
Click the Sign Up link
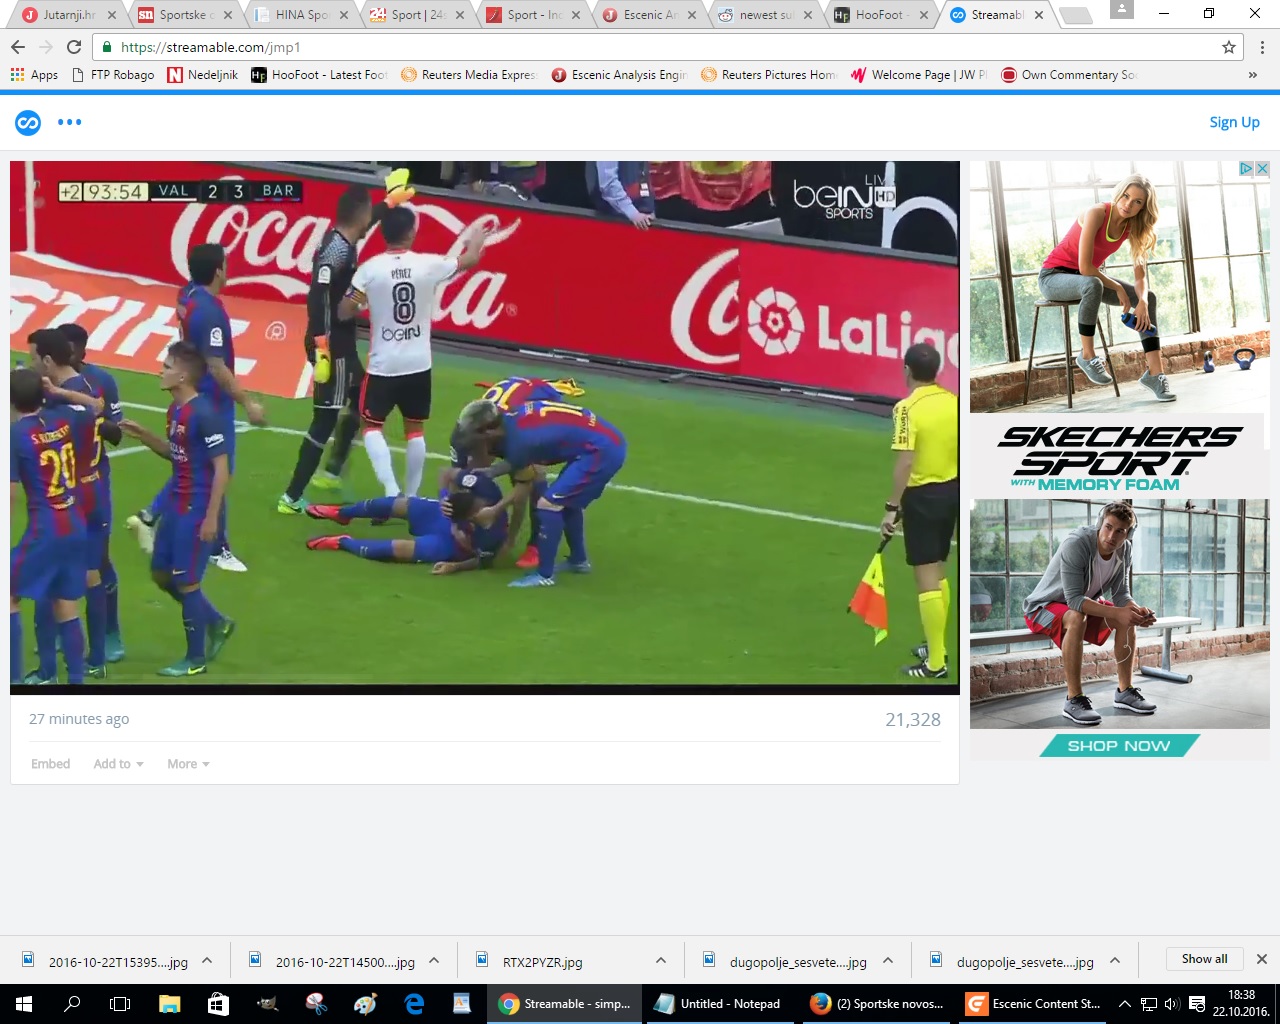[1234, 122]
